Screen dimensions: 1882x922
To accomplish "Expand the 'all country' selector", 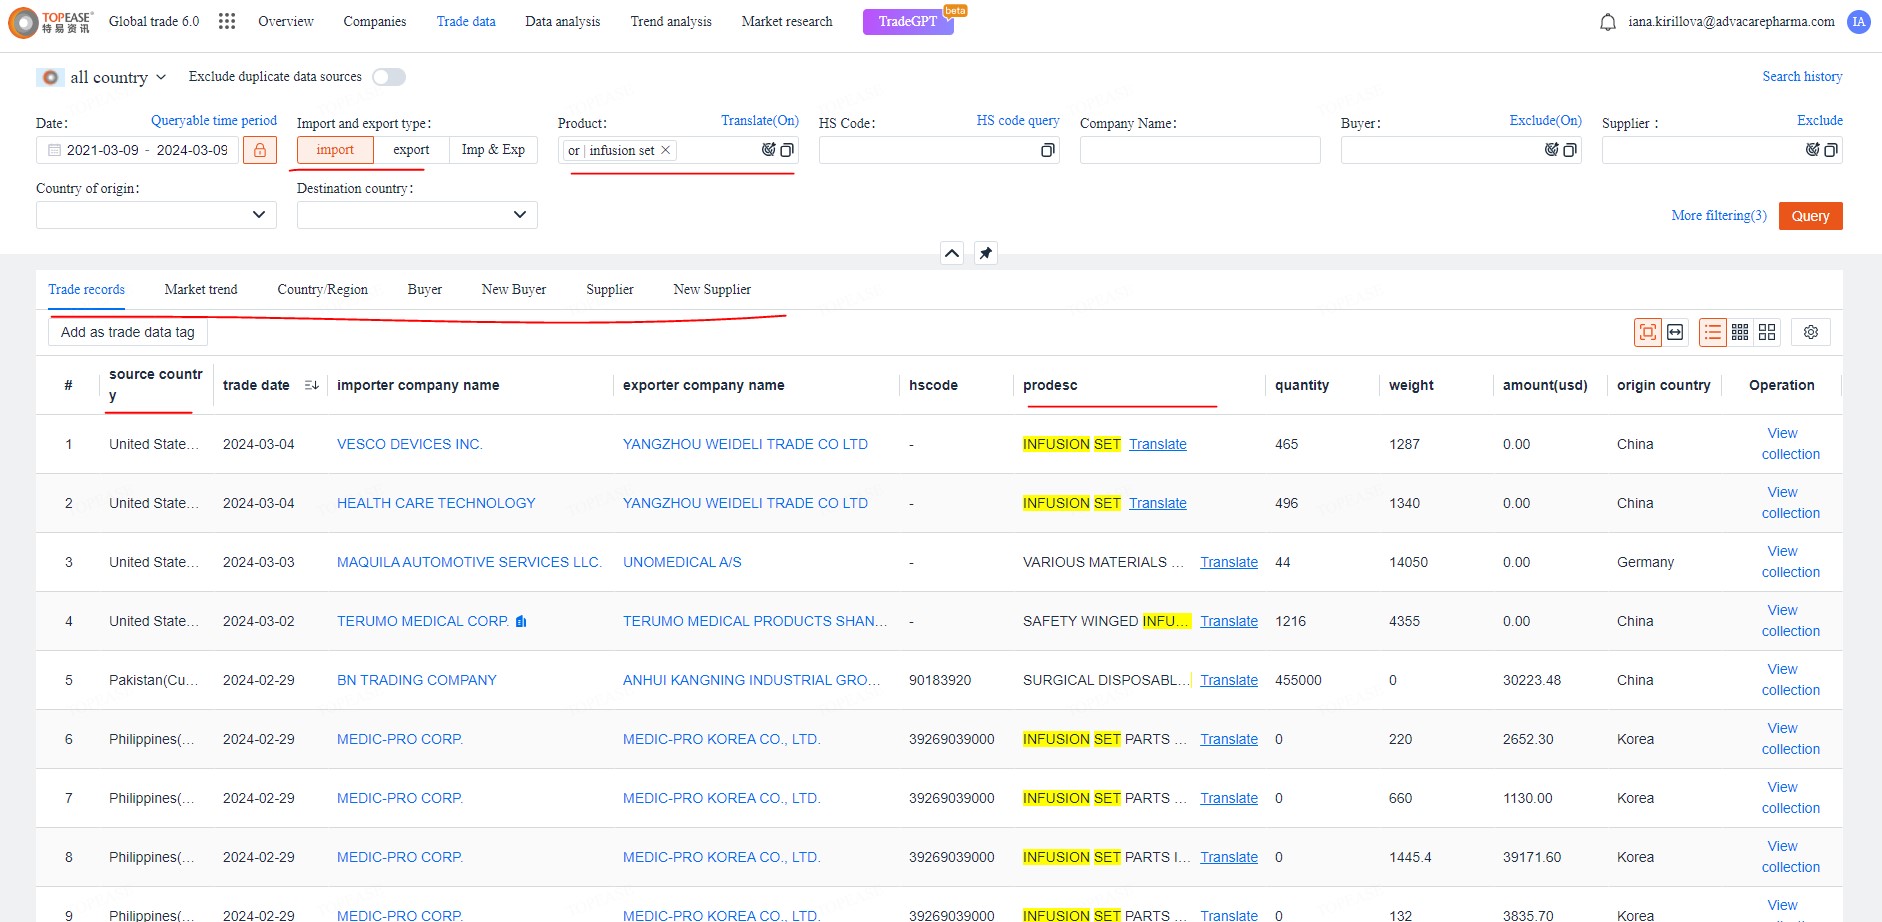I will pos(102,77).
